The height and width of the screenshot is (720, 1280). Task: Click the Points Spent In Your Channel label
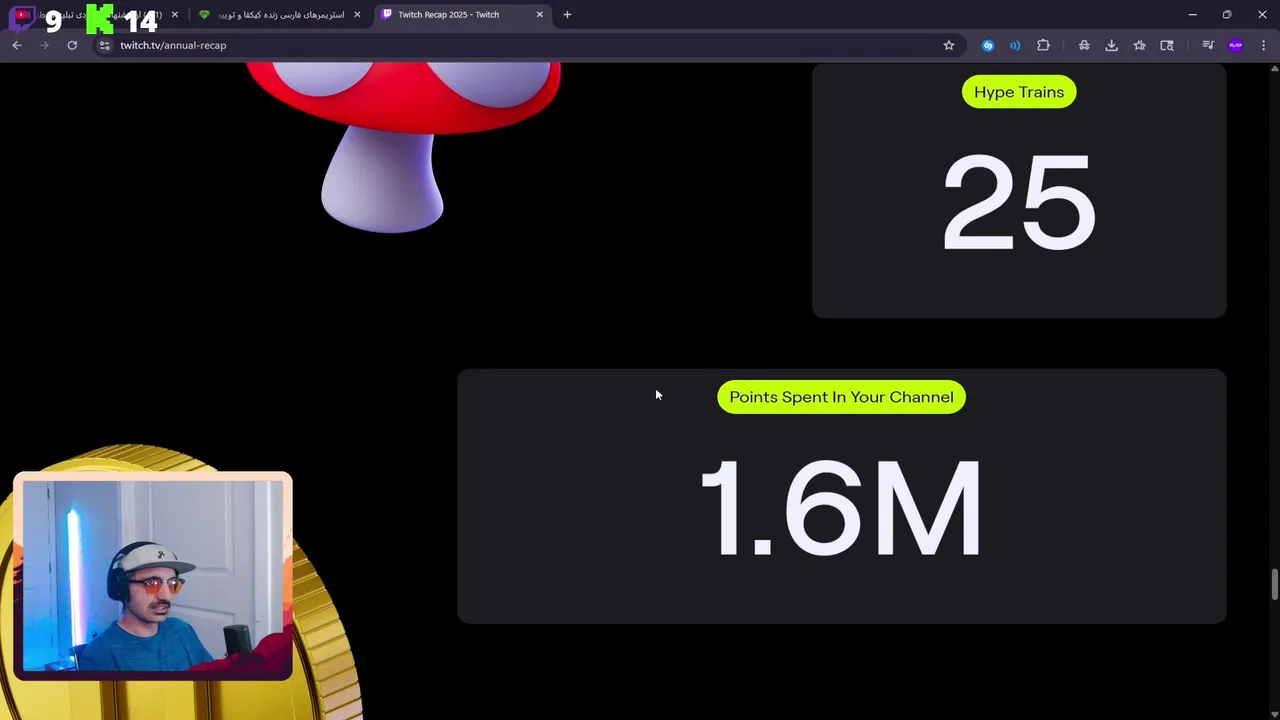pyautogui.click(x=841, y=397)
